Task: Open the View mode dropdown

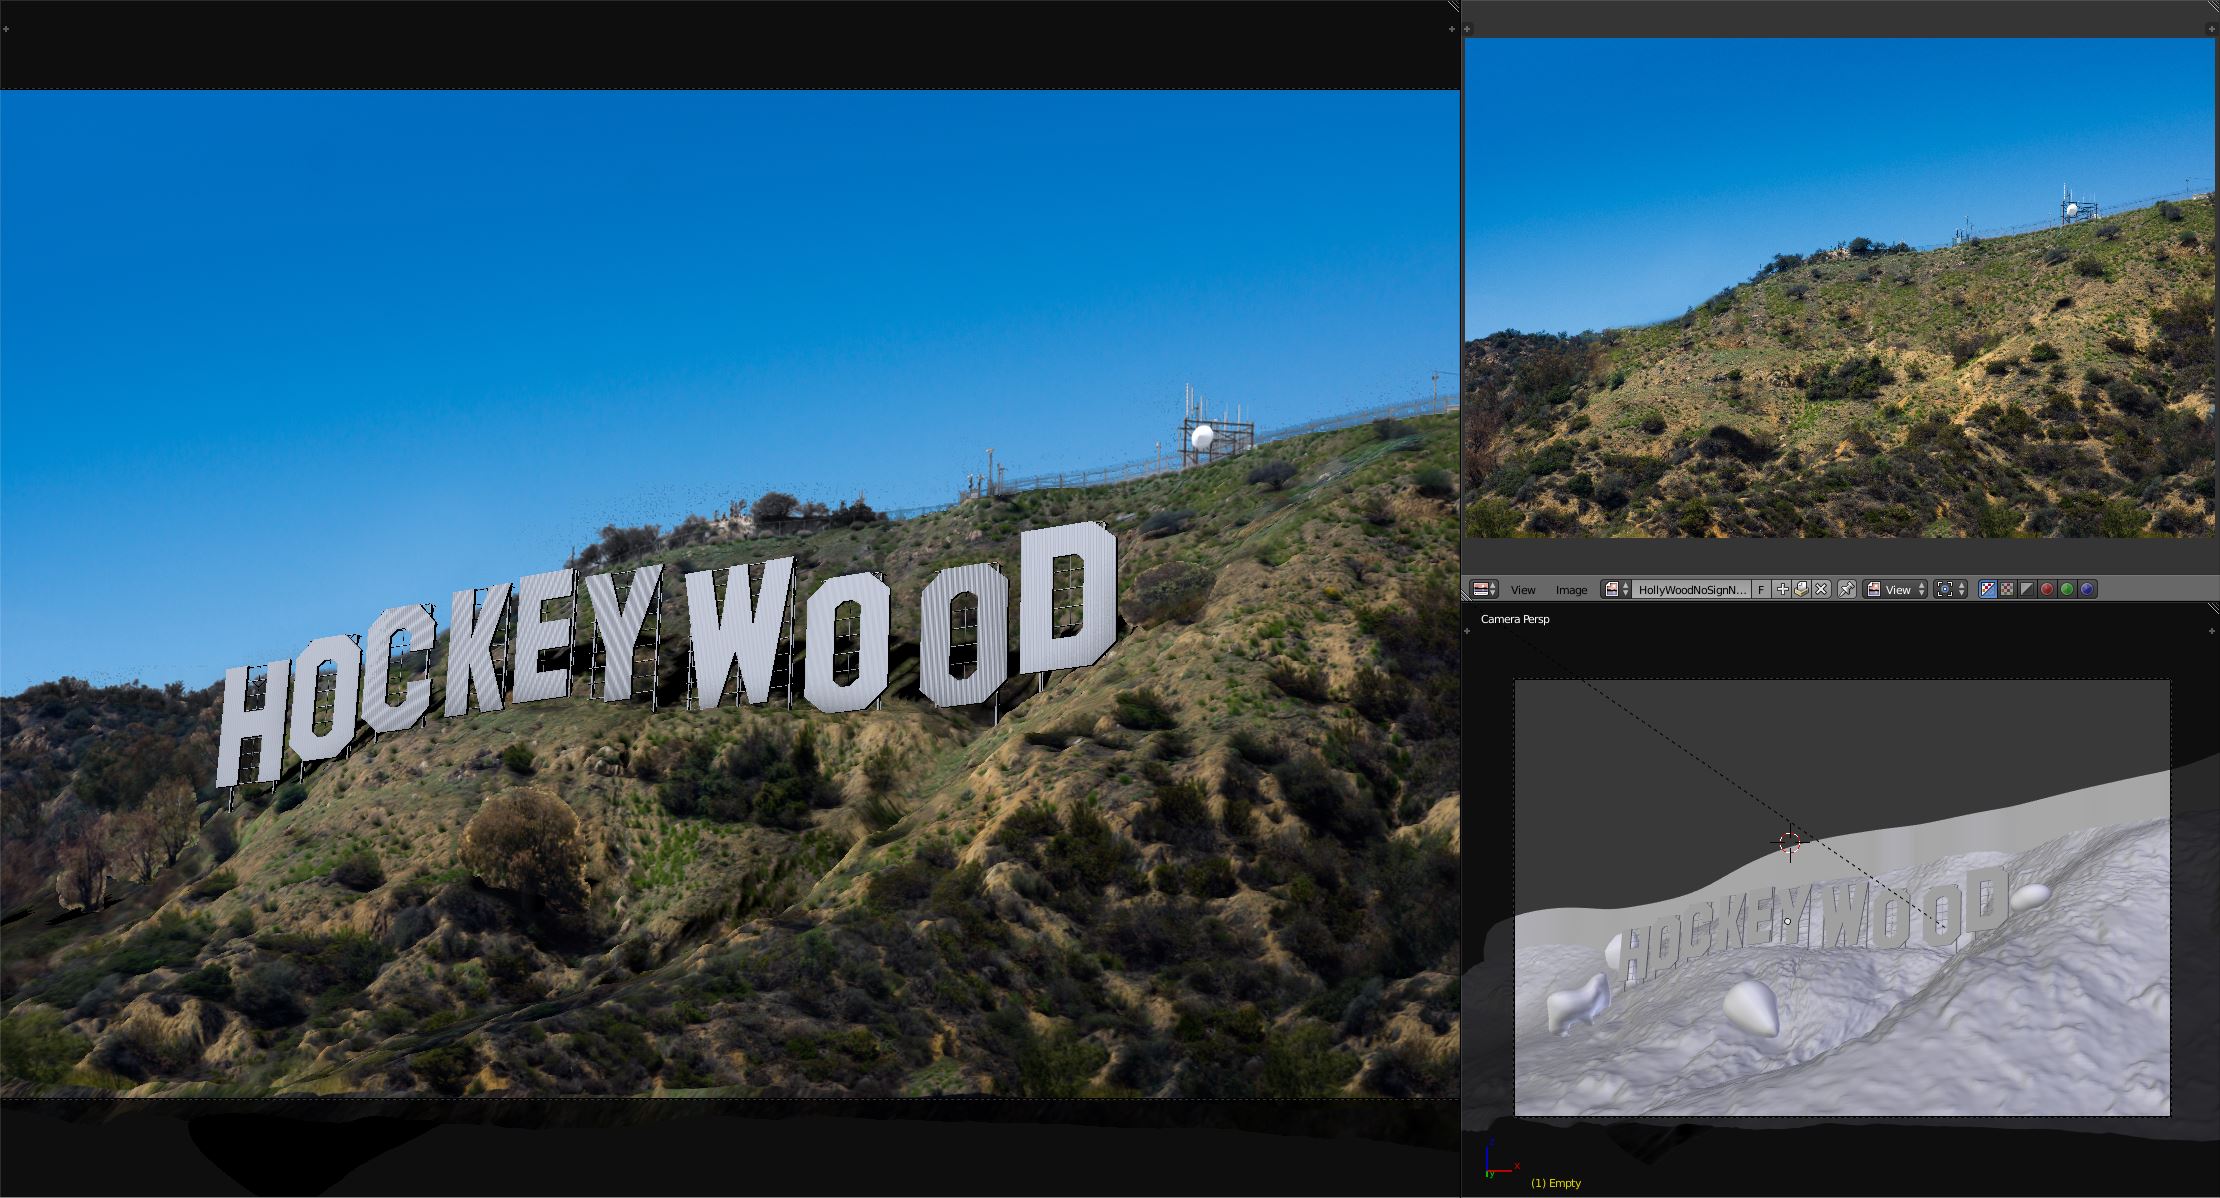Action: point(1895,590)
